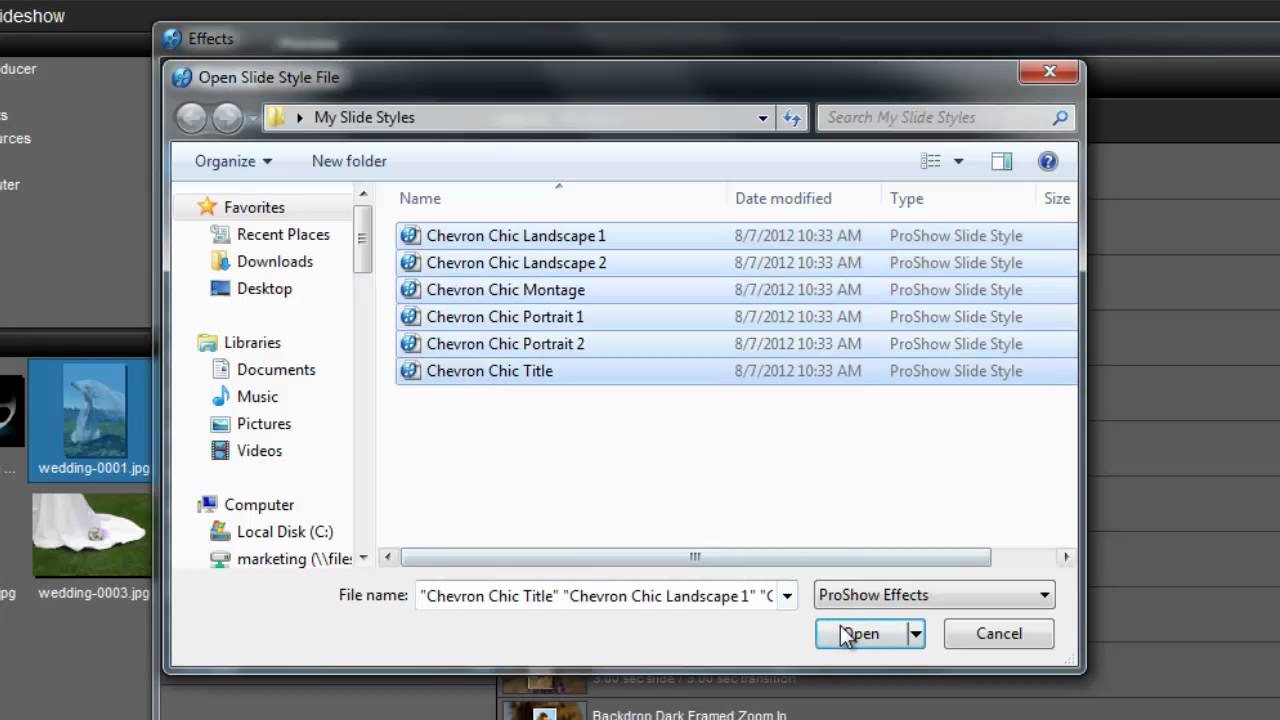The image size is (1280, 720).
Task: Click the Music library icon
Action: click(x=221, y=396)
